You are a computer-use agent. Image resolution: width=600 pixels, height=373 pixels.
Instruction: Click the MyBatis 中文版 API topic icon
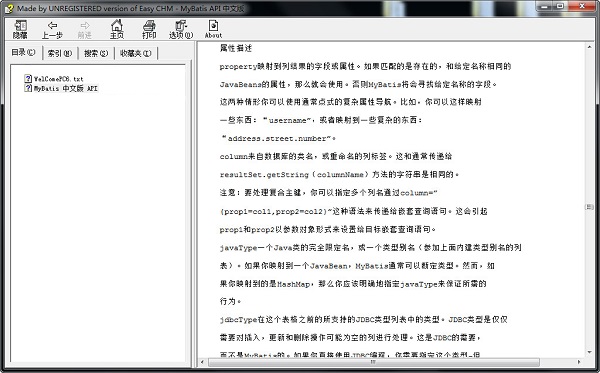28,88
